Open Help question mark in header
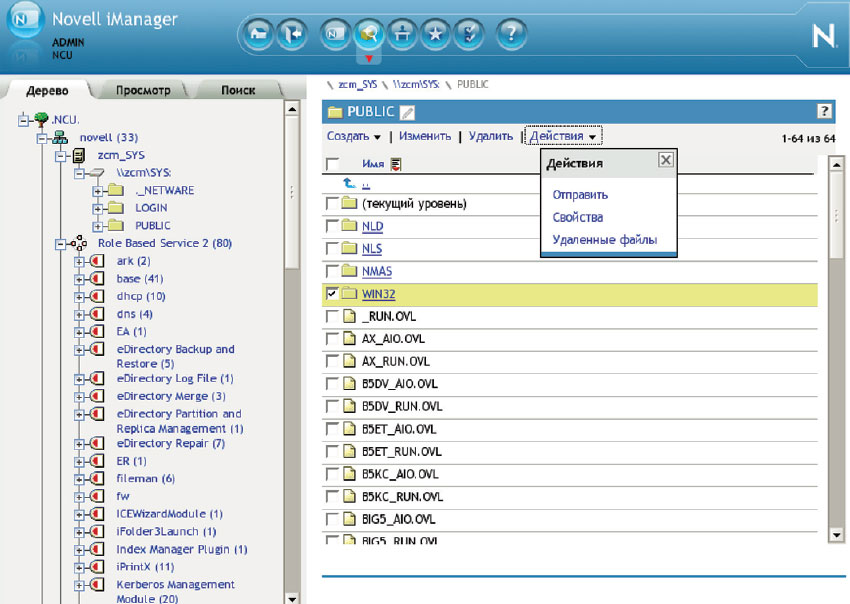Image resolution: width=850 pixels, height=604 pixels. 511,34
